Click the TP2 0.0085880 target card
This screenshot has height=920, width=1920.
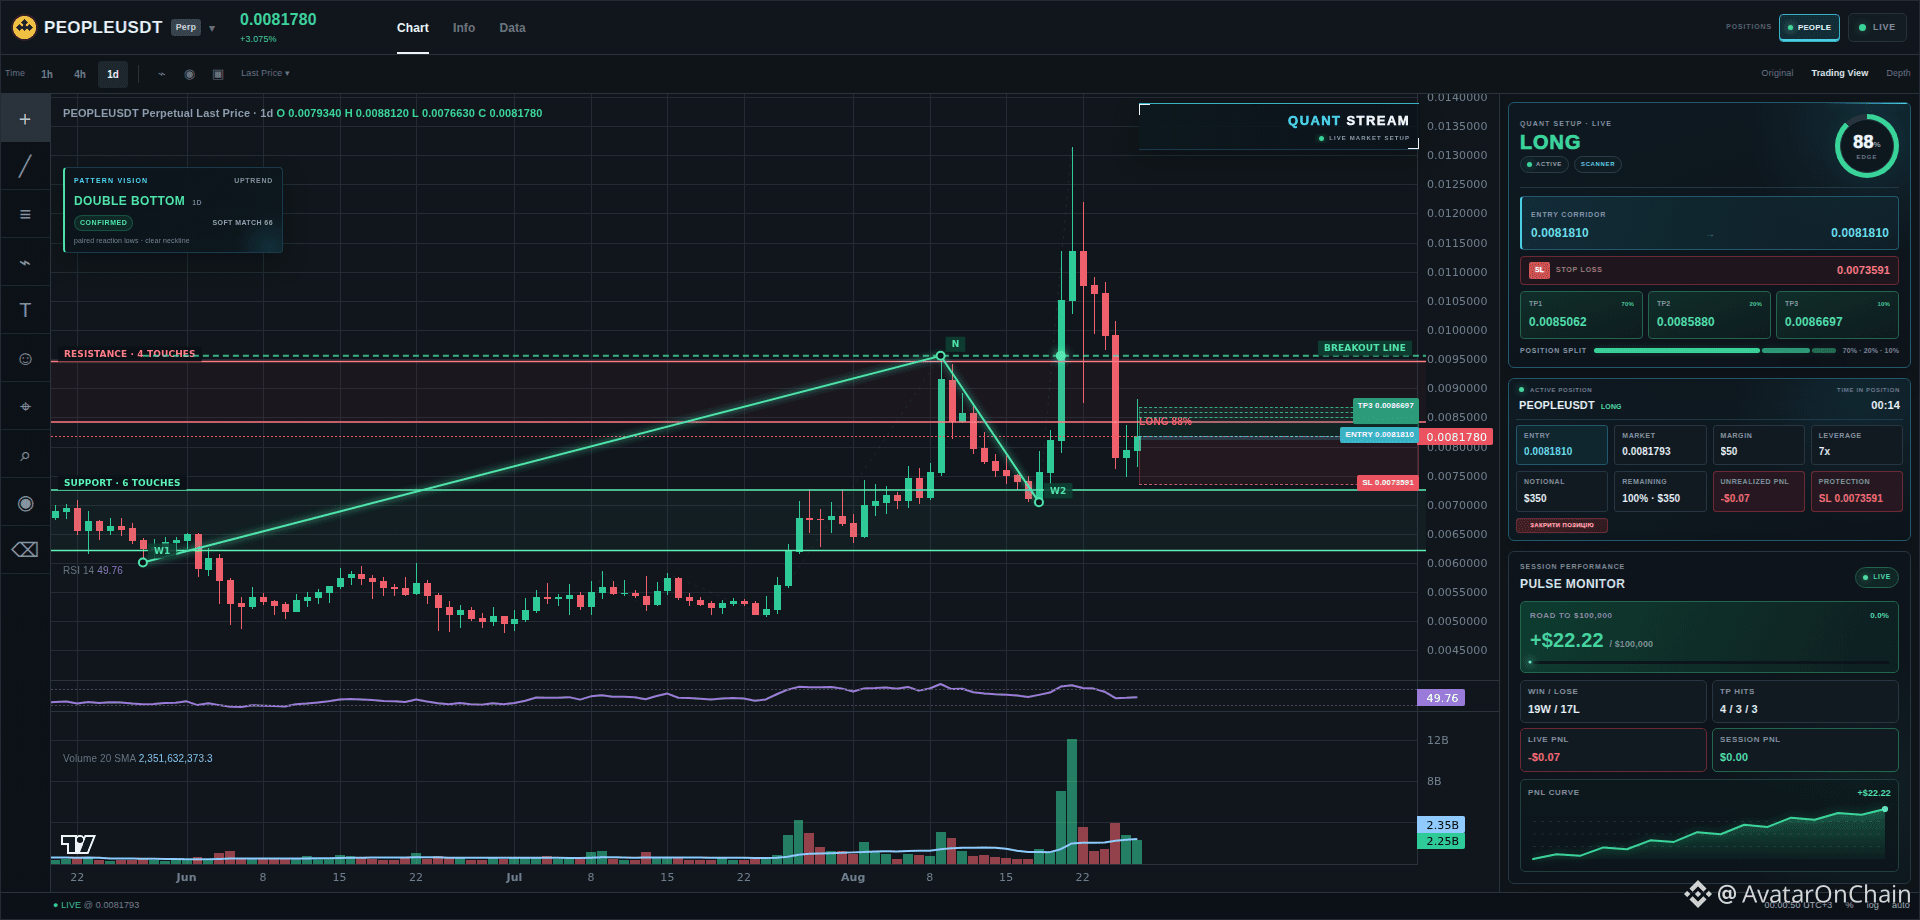click(1709, 315)
